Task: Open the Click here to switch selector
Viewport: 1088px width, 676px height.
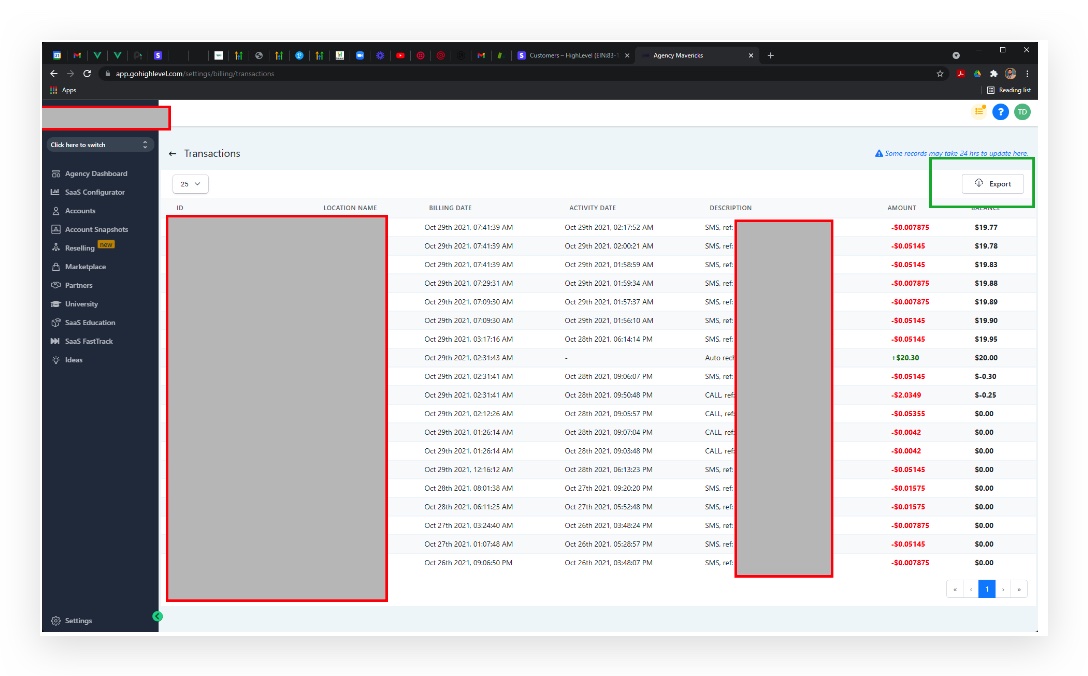Action: coord(100,144)
